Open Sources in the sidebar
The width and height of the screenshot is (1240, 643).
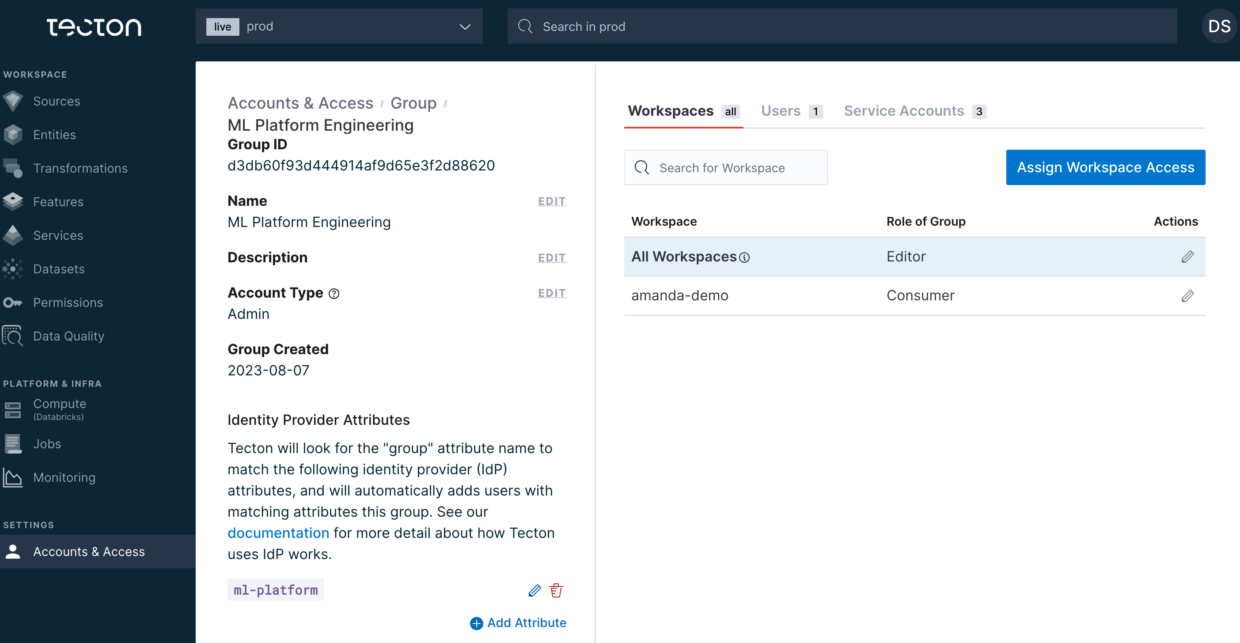pyautogui.click(x=56, y=101)
